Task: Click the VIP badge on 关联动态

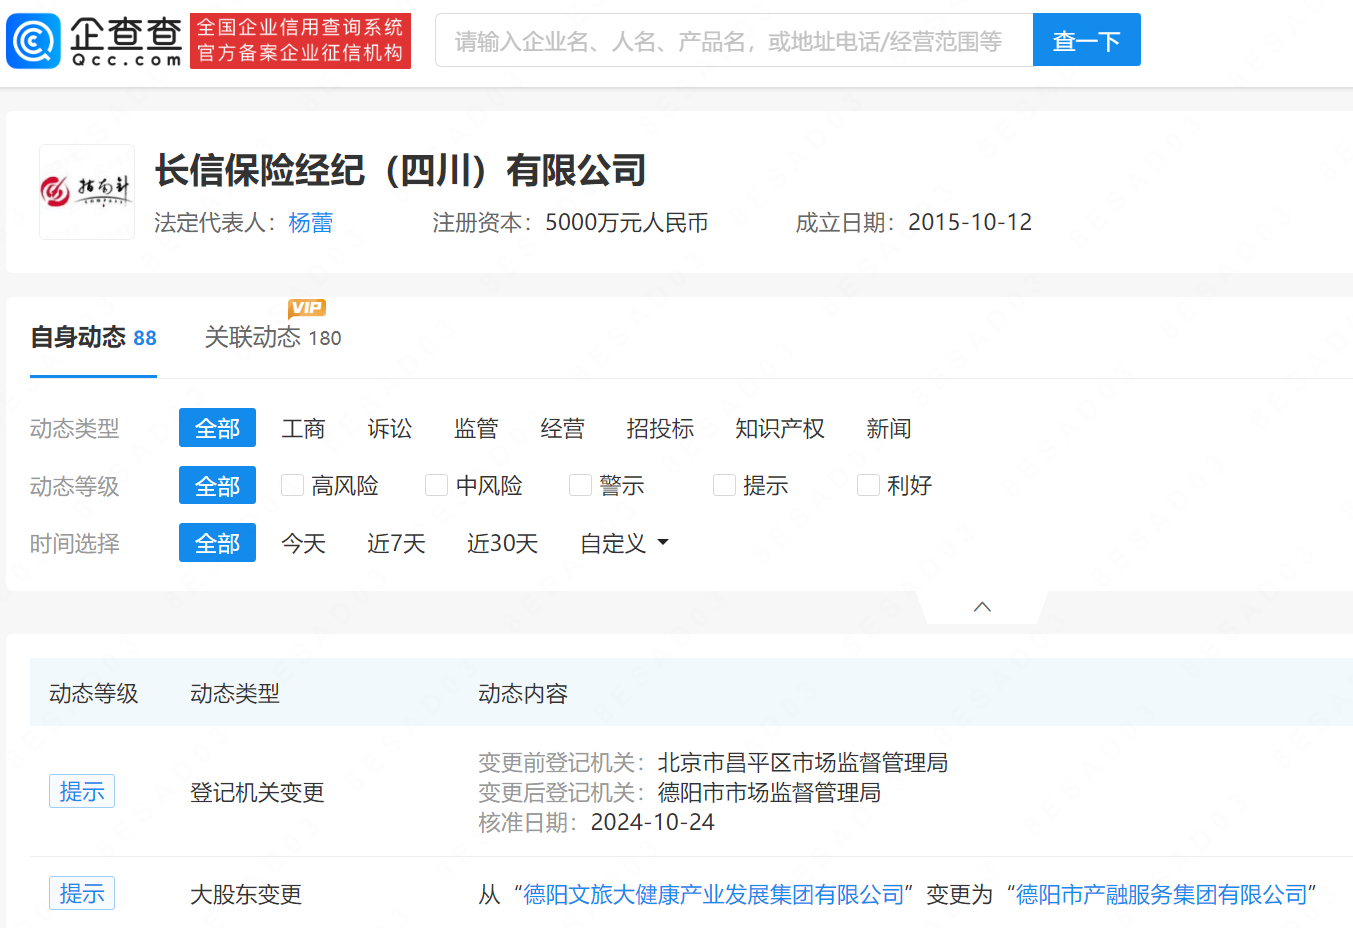Action: 307,308
